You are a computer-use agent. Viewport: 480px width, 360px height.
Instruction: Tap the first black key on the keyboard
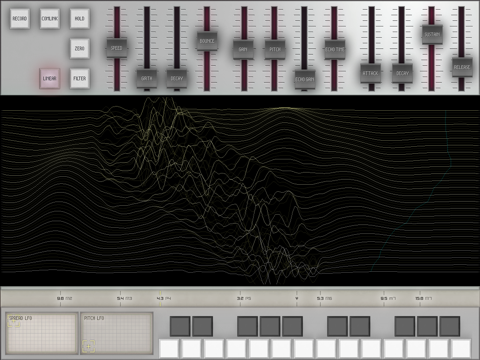coord(180,326)
